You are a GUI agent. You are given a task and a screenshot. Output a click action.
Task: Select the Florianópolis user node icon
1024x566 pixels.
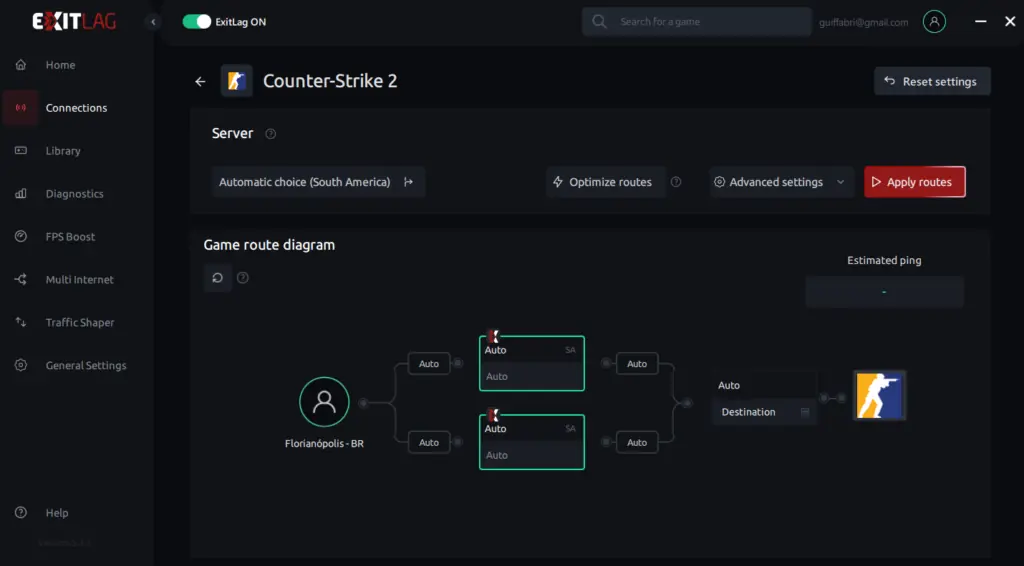click(x=324, y=402)
